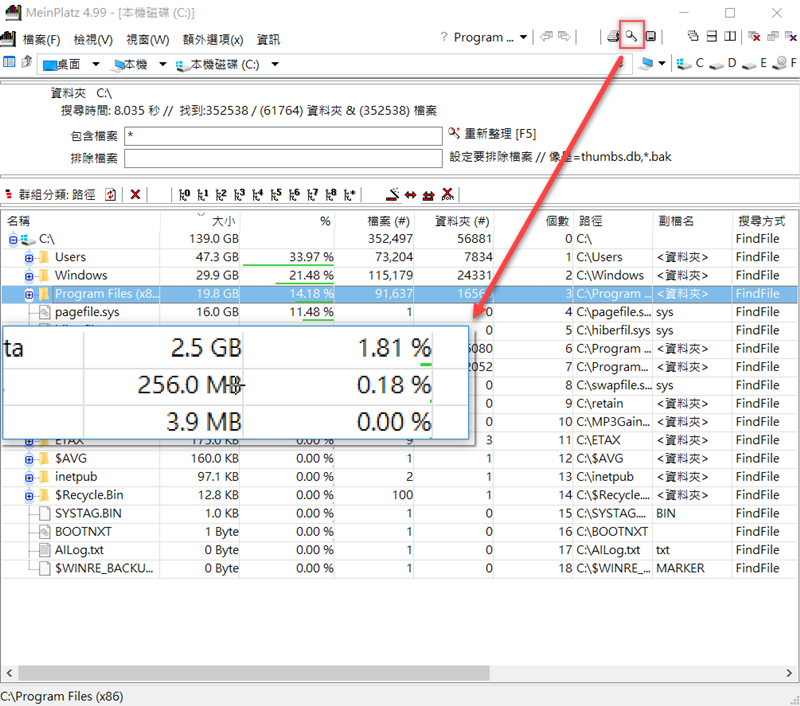The width and height of the screenshot is (800, 706).
Task: Expand the $Recycle.Bin folder node
Action: click(x=30, y=495)
